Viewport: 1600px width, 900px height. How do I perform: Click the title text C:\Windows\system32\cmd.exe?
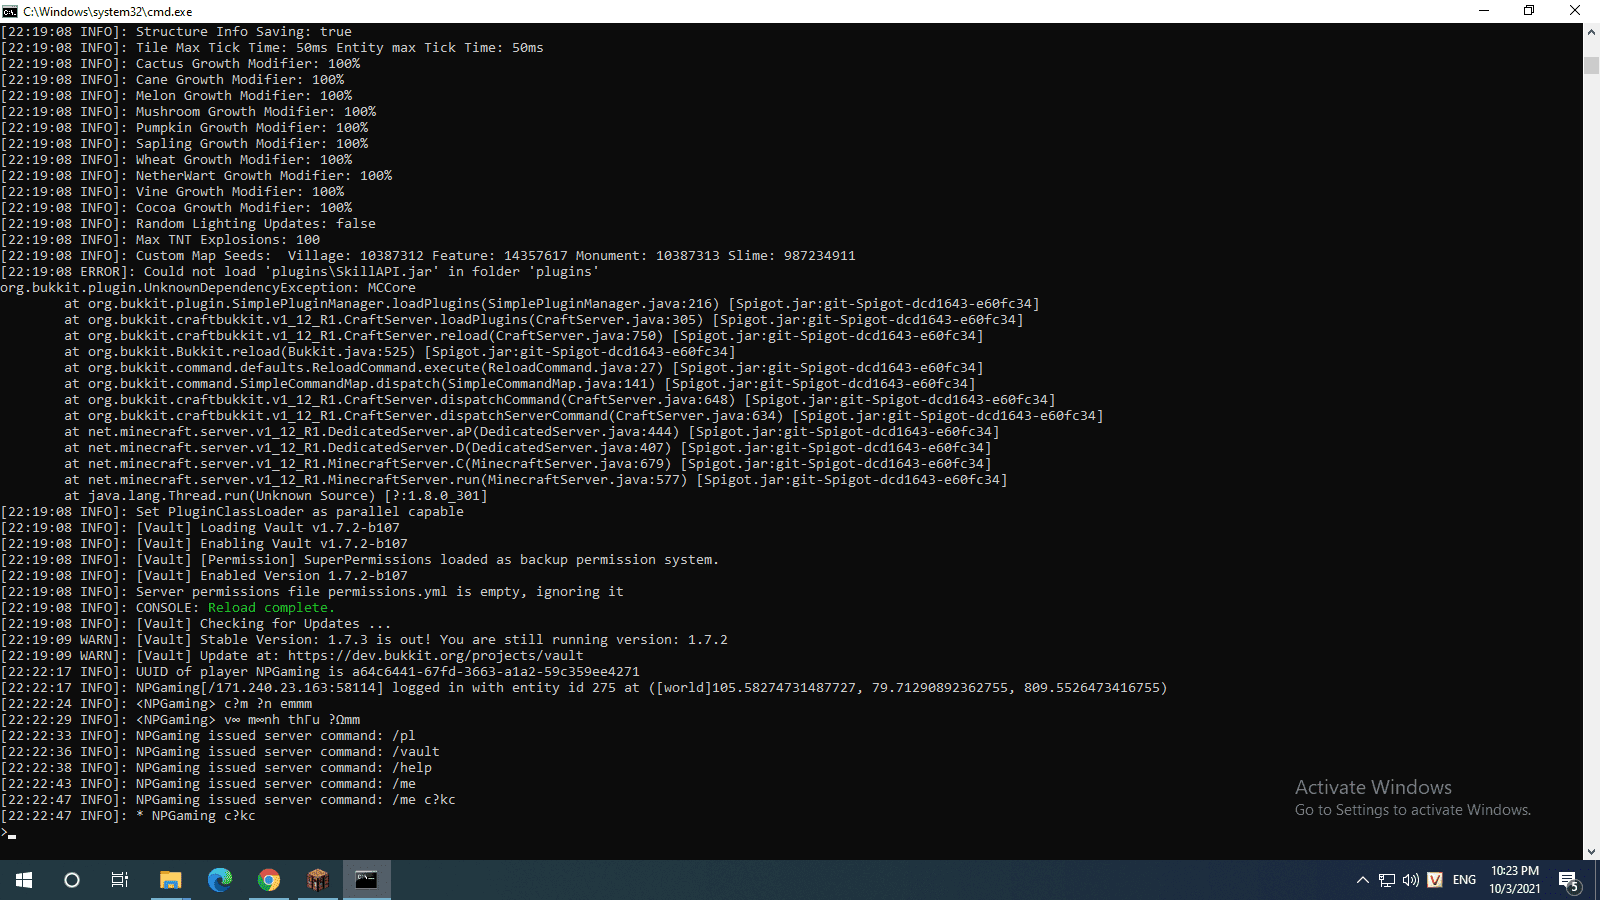pyautogui.click(x=108, y=11)
